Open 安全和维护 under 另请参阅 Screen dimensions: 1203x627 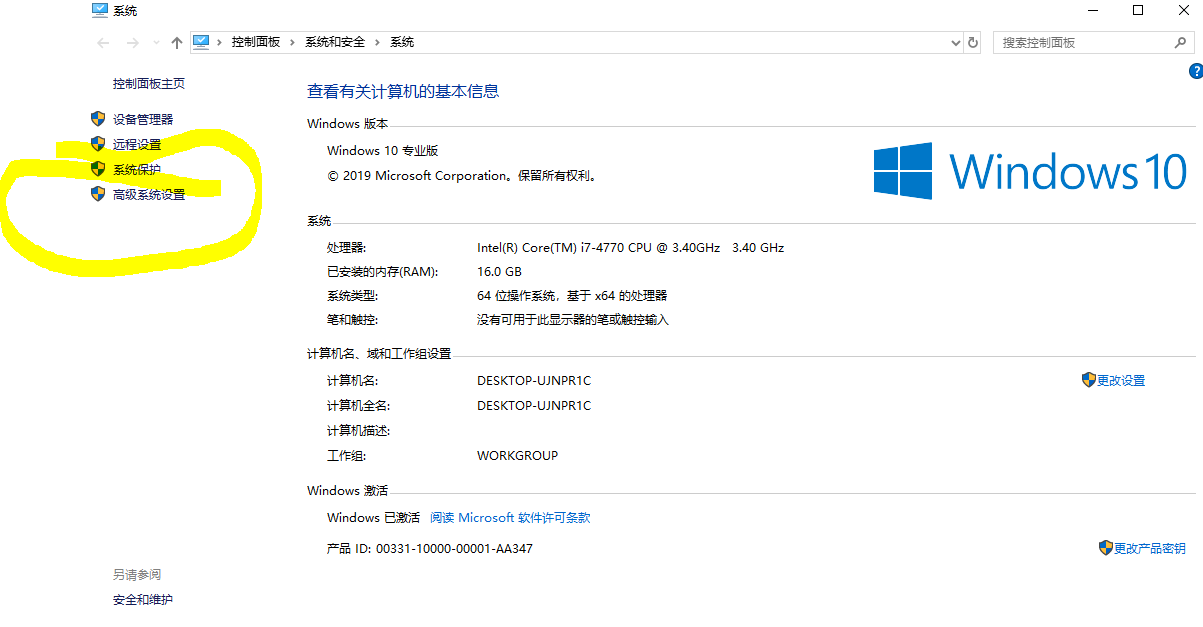(143, 600)
